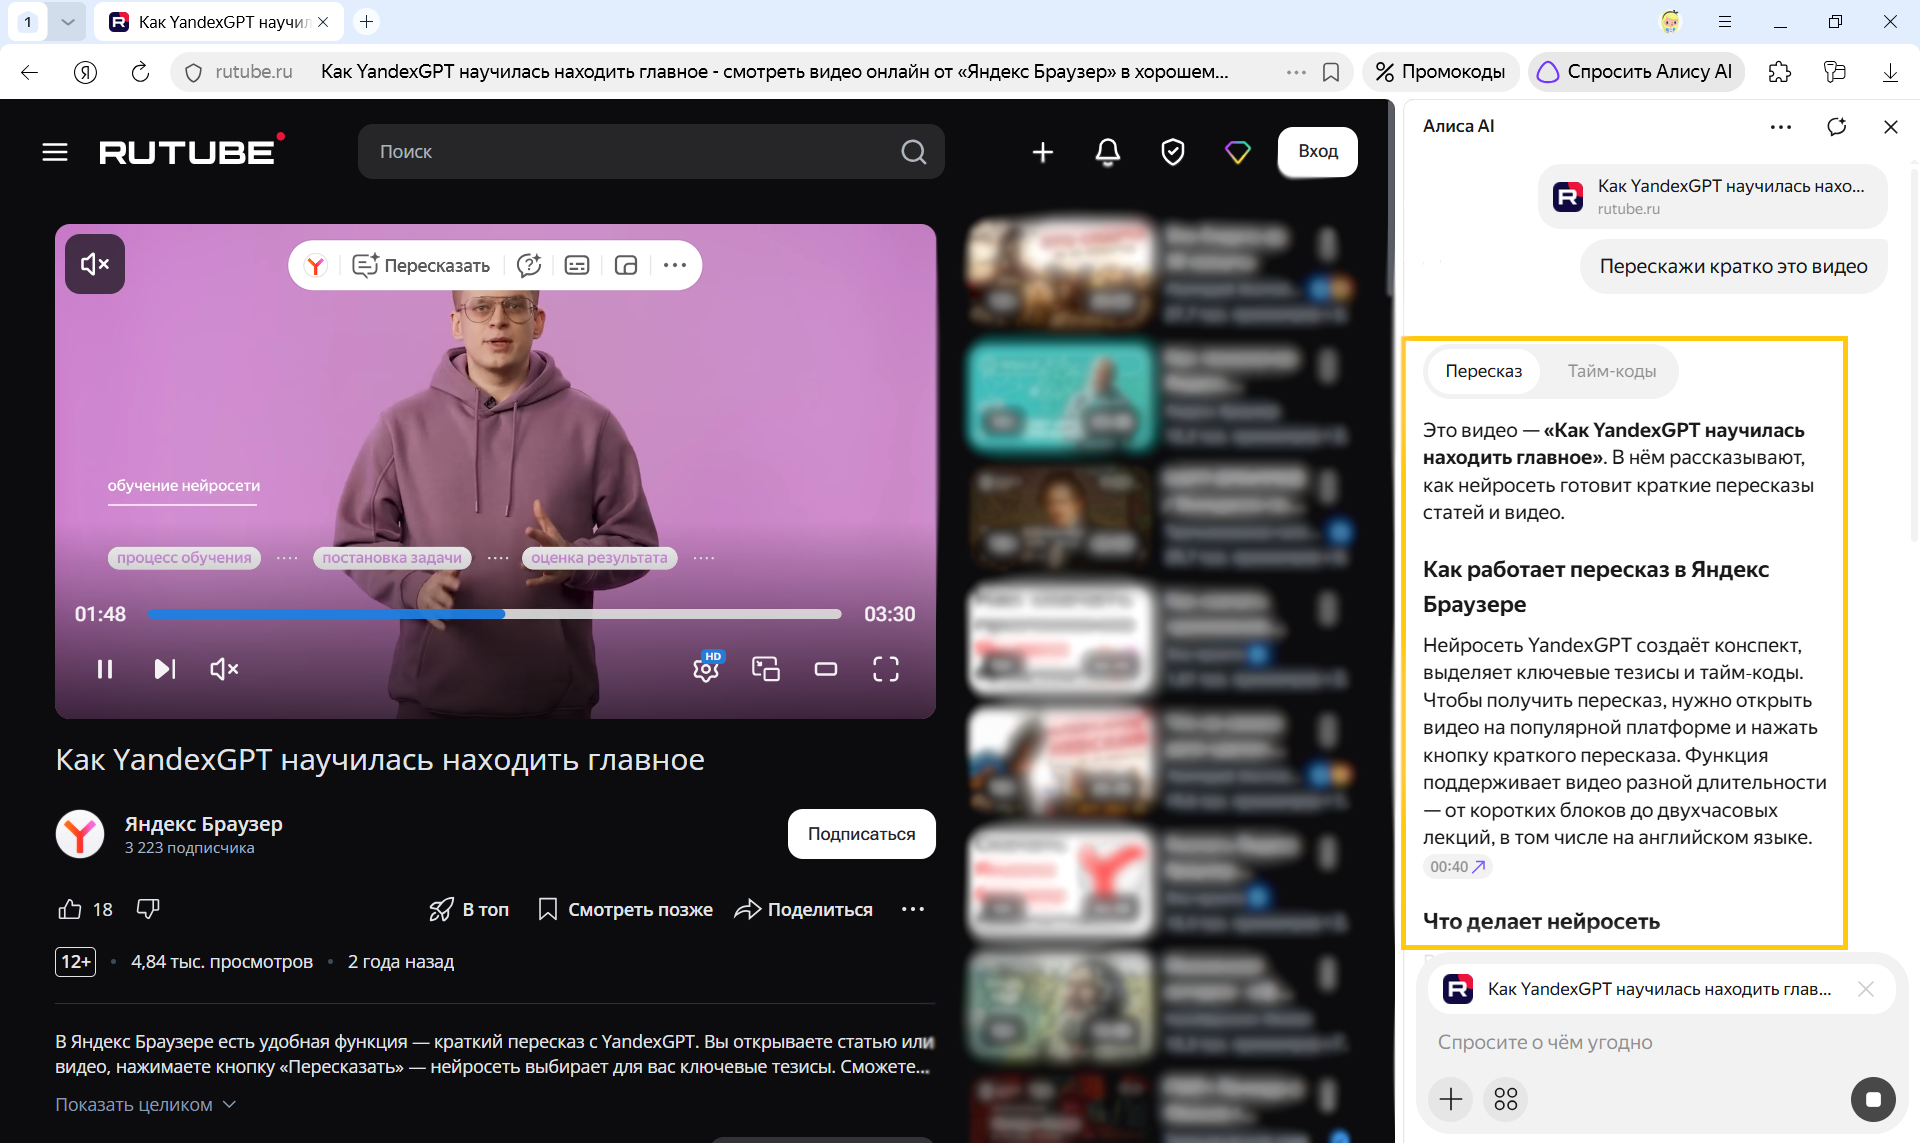Open video quality settings gear
Screen dimensions: 1920x1143
[x=707, y=667]
